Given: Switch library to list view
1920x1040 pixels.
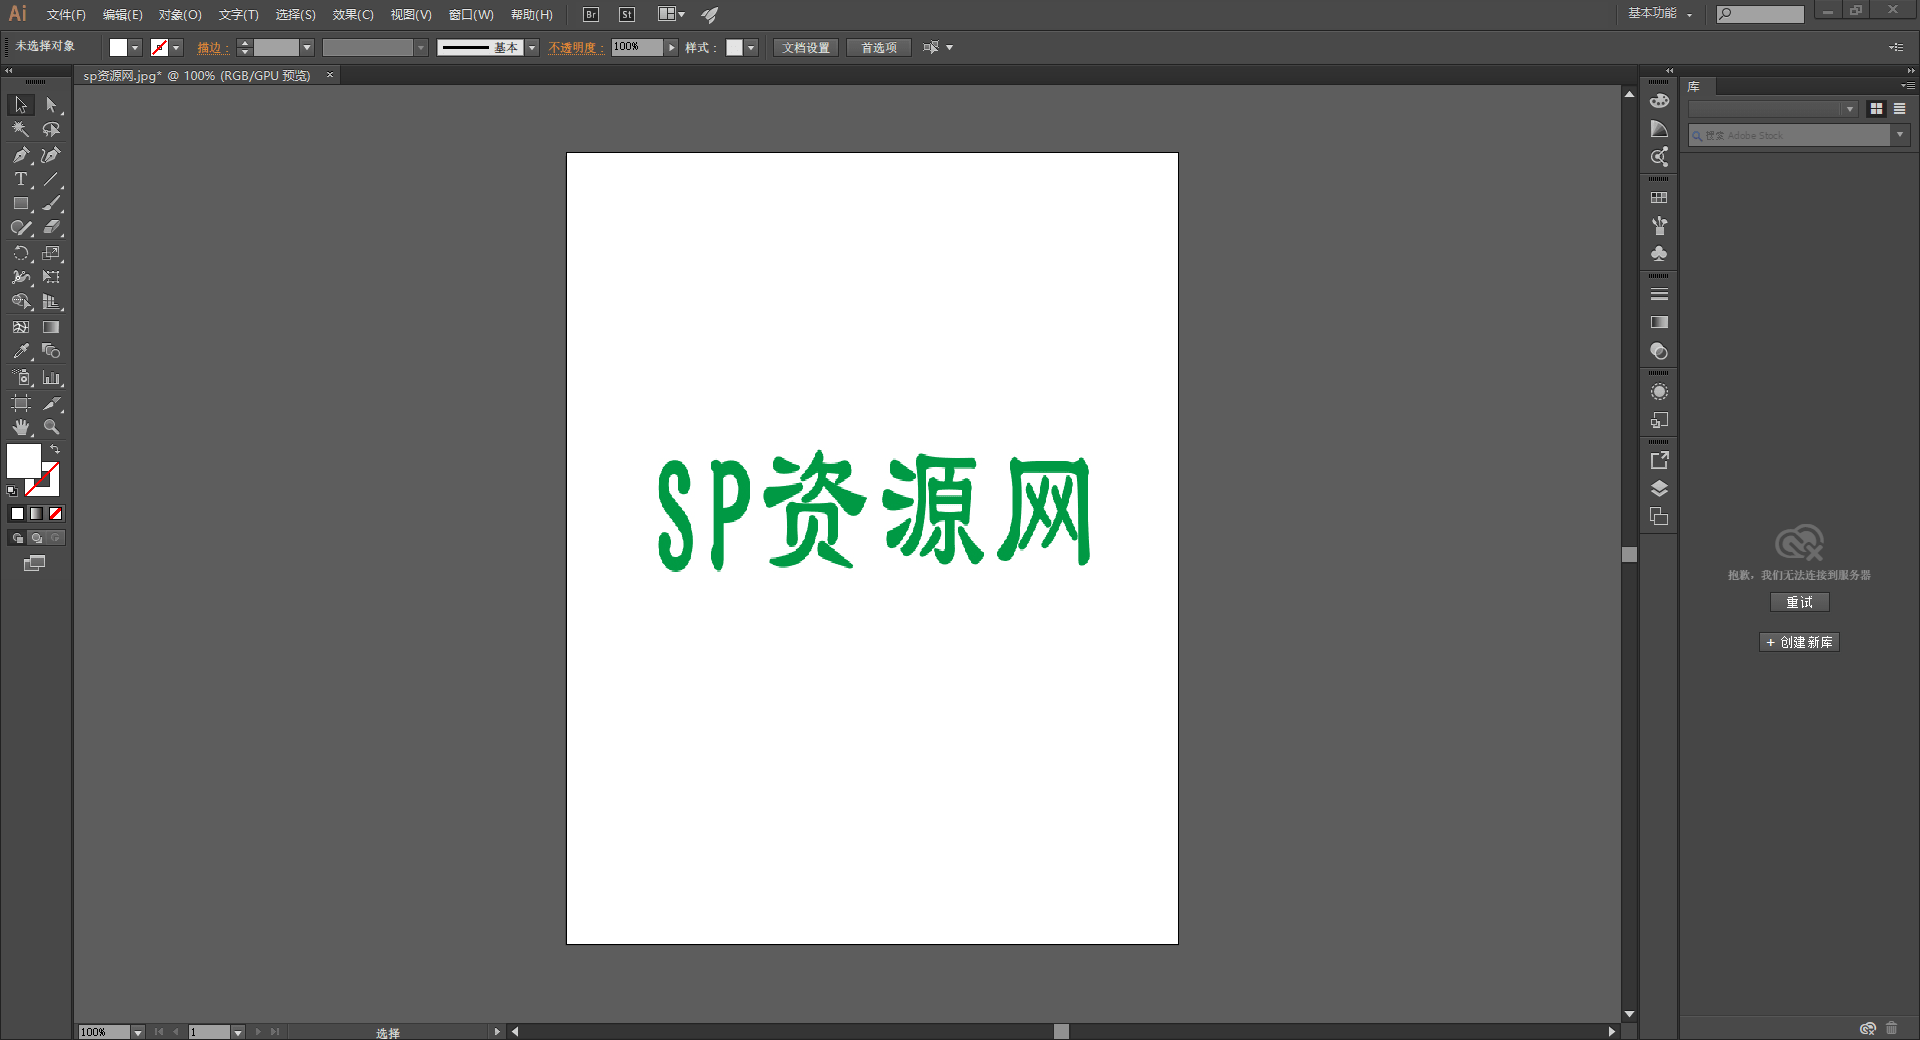Looking at the screenshot, I should click(1899, 109).
